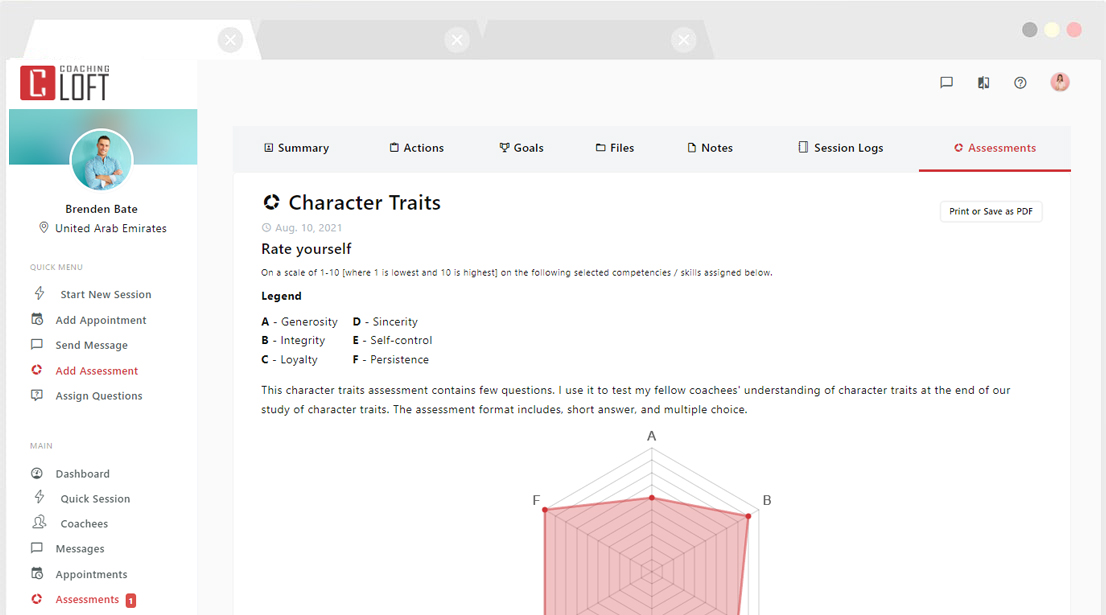Switch to the Summary tab
Viewport: 1106px width, 615px height.
tap(296, 148)
